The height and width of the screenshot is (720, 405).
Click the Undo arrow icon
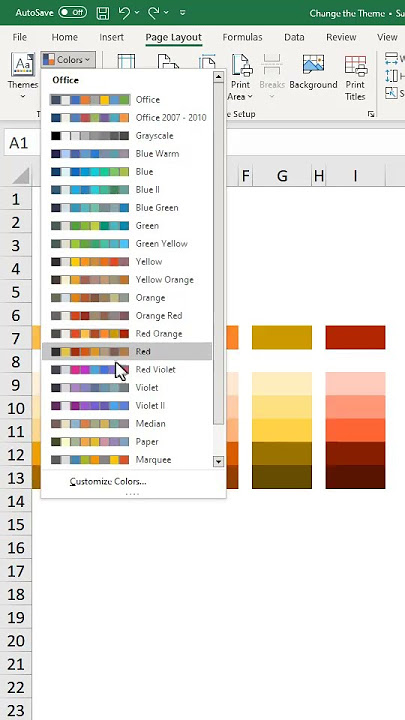(x=124, y=13)
